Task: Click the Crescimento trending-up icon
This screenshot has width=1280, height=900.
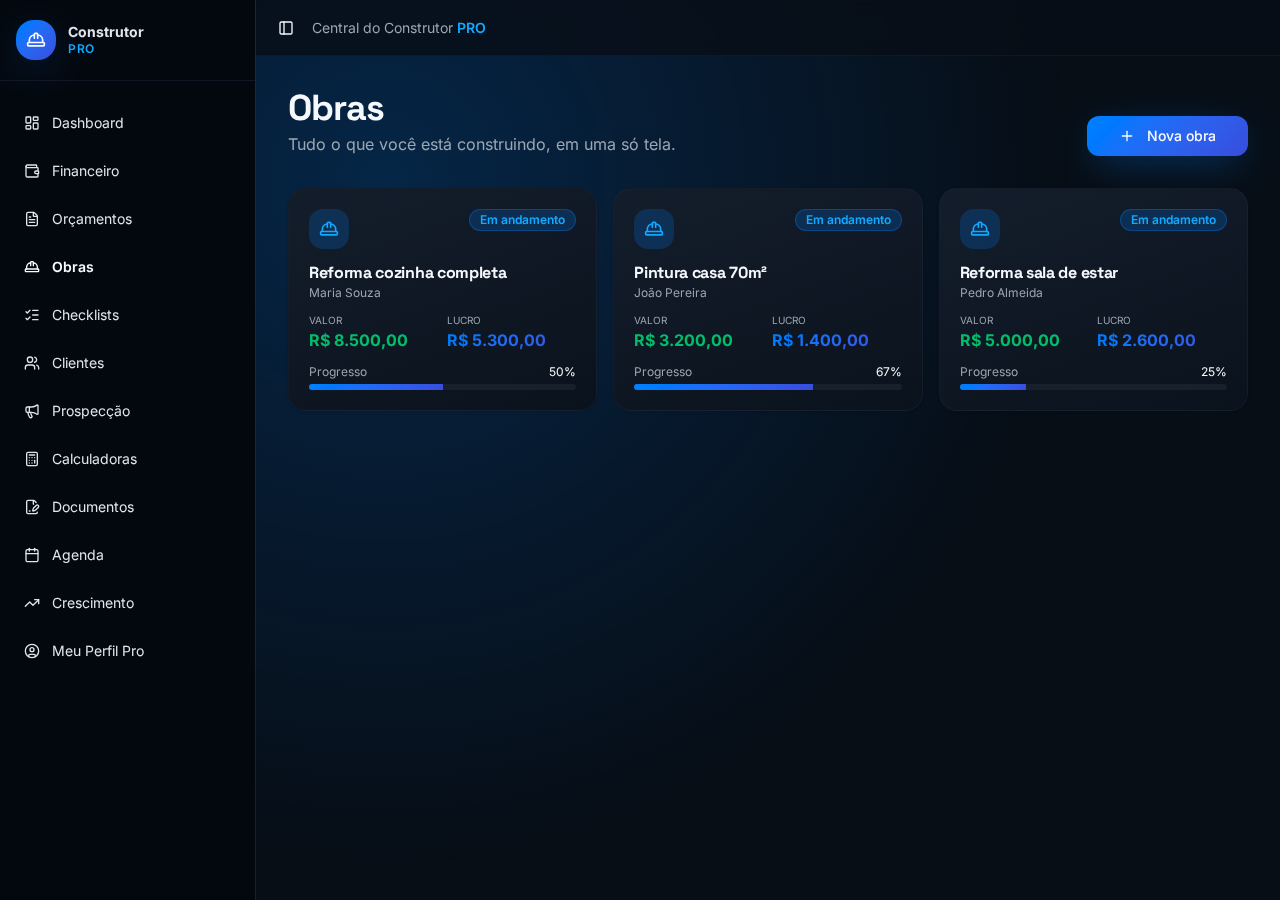Action: tap(32, 603)
